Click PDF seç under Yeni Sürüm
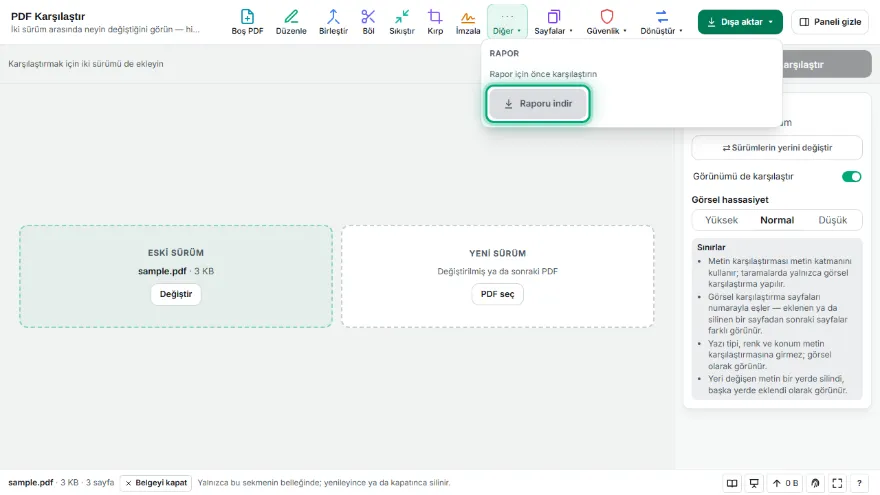Screen dimensions: 880x495 coord(497,294)
